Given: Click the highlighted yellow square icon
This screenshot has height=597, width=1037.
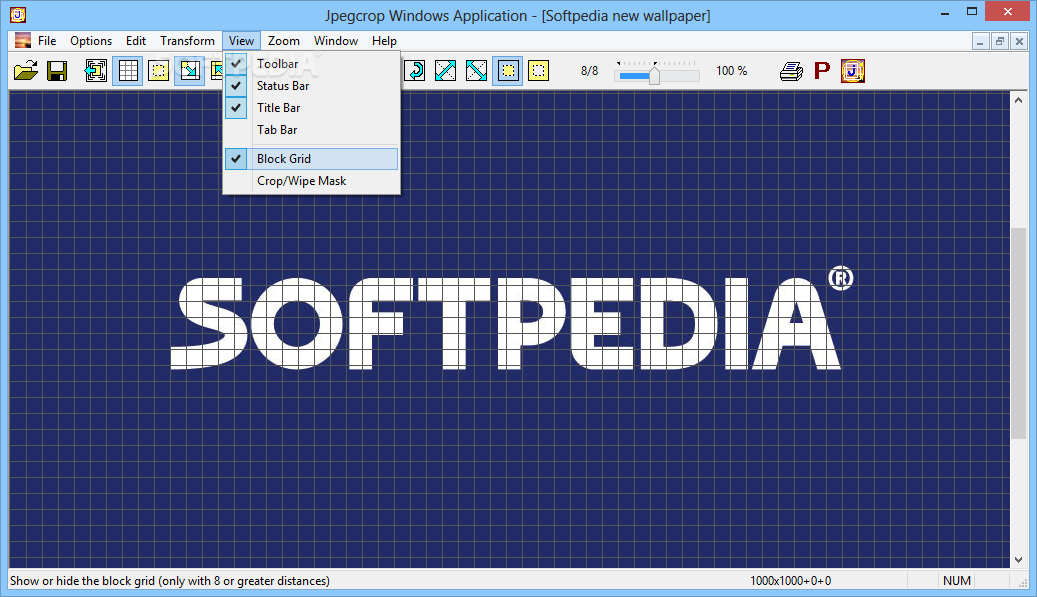Looking at the screenshot, I should click(x=507, y=71).
